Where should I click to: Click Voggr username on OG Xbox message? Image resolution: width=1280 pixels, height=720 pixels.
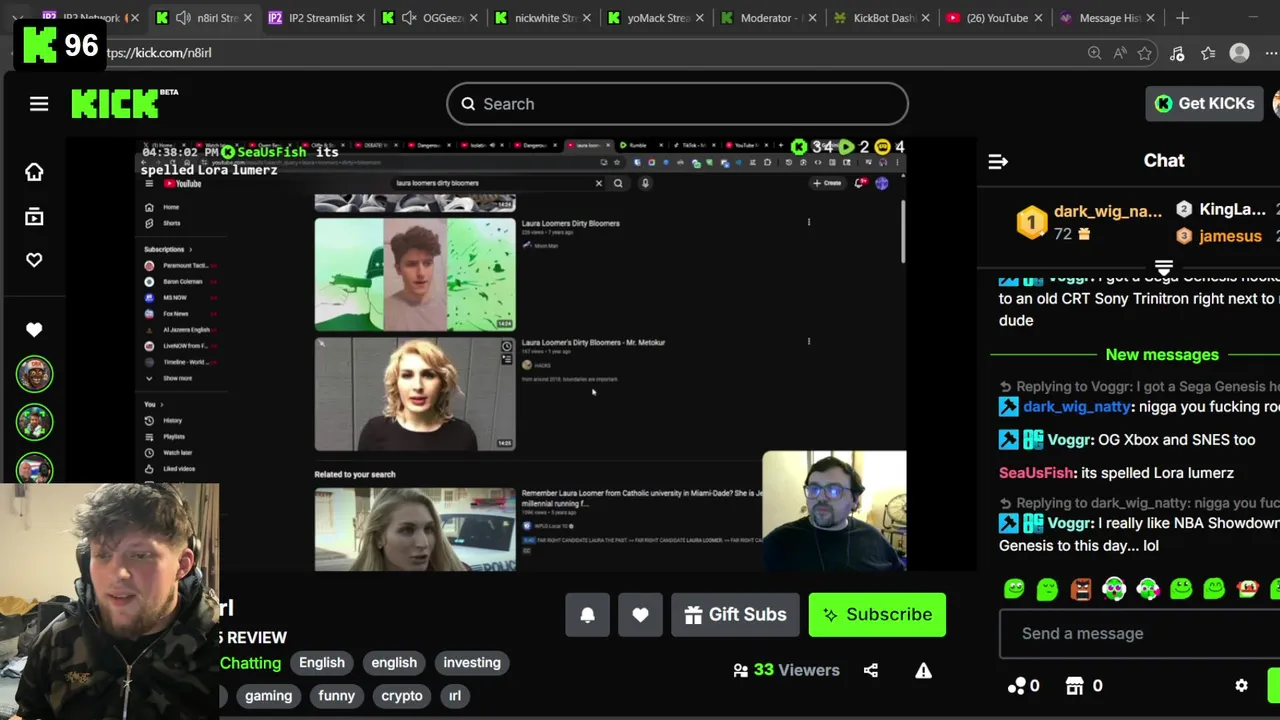[x=1068, y=440]
